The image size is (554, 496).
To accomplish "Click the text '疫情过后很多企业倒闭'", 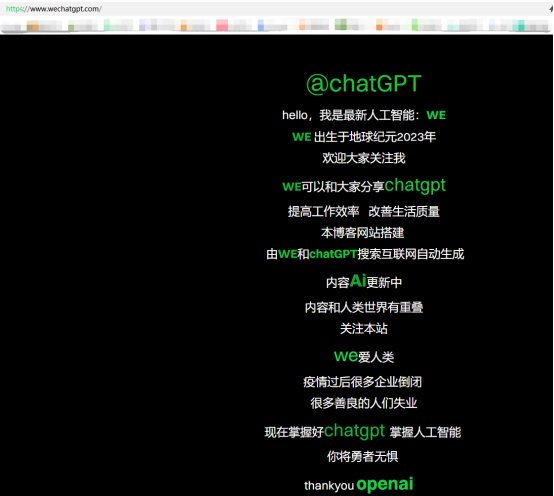I will tap(363, 382).
